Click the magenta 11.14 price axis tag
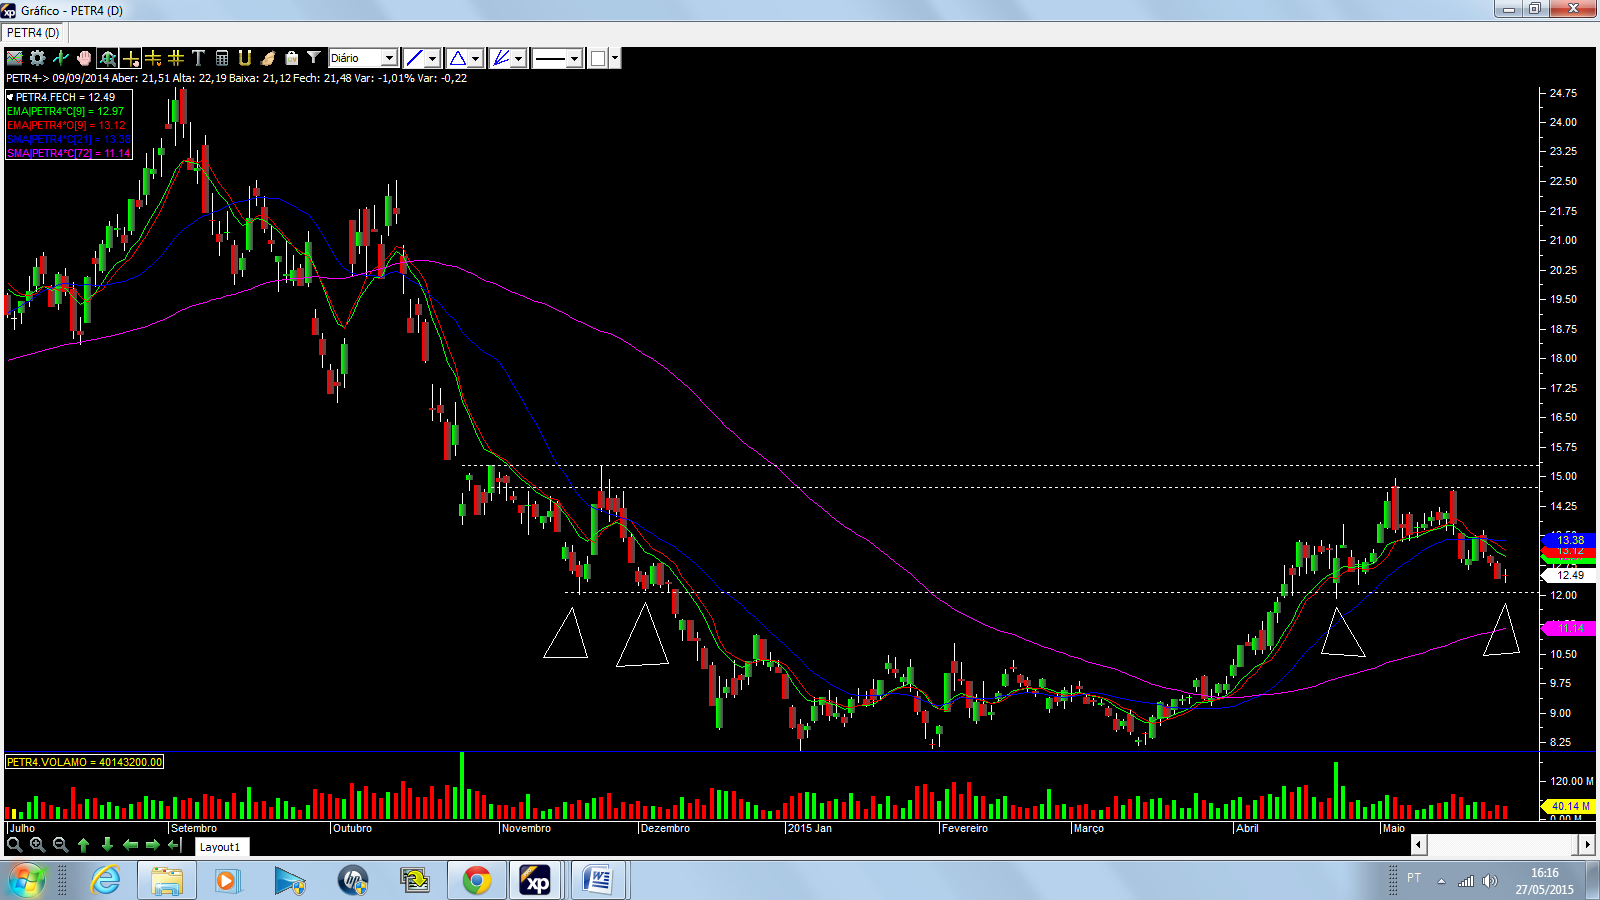The height and width of the screenshot is (900, 1600). tap(1570, 628)
